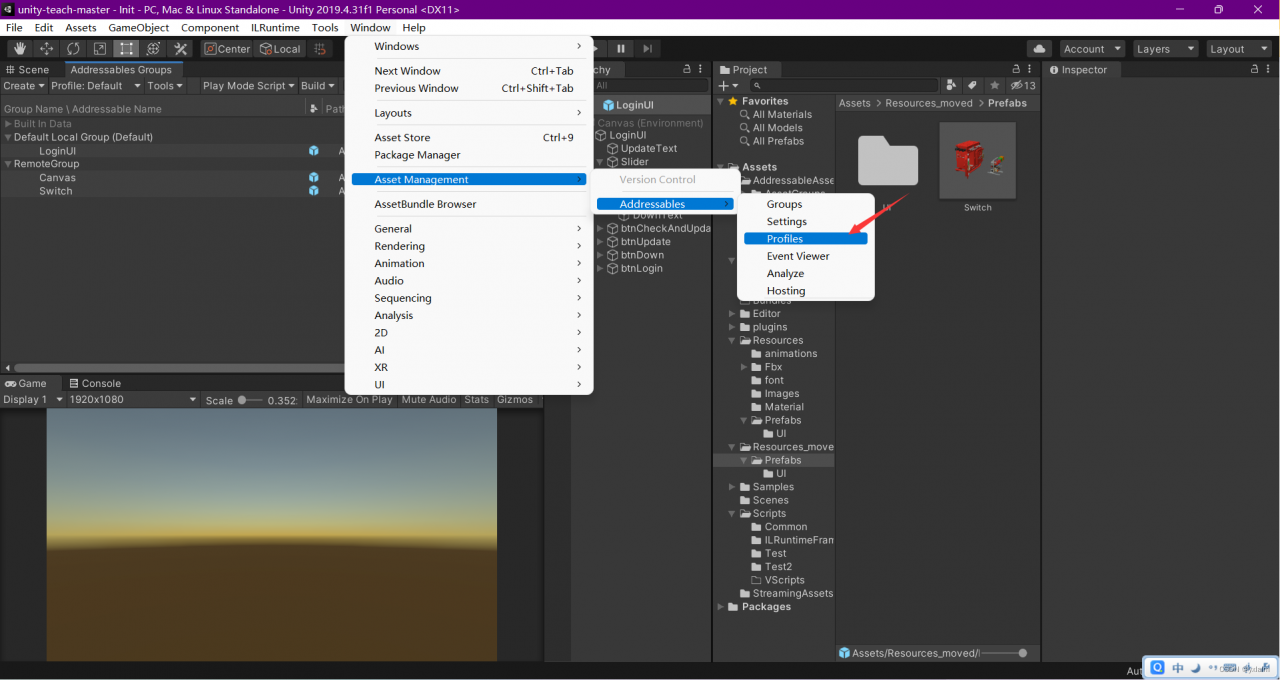Expand the Built In Data group
Image resolution: width=1280 pixels, height=680 pixels.
point(8,124)
